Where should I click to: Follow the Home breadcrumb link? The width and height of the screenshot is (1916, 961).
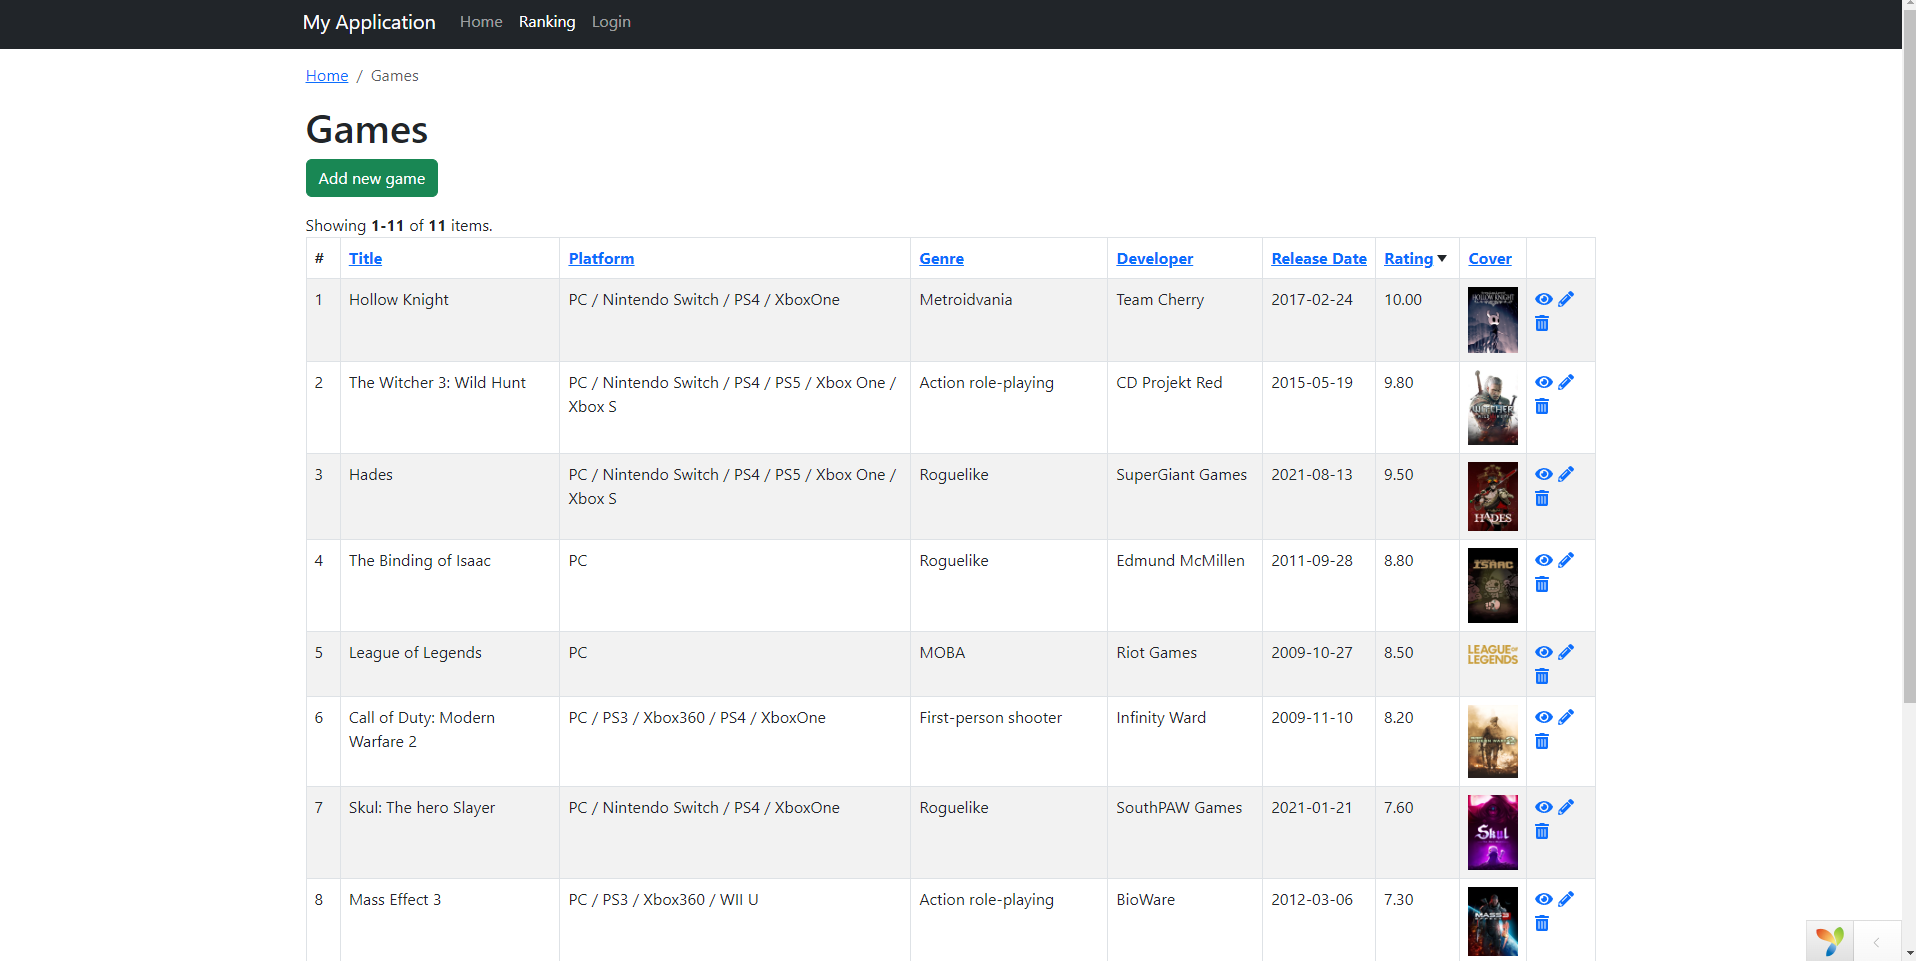[327, 76]
